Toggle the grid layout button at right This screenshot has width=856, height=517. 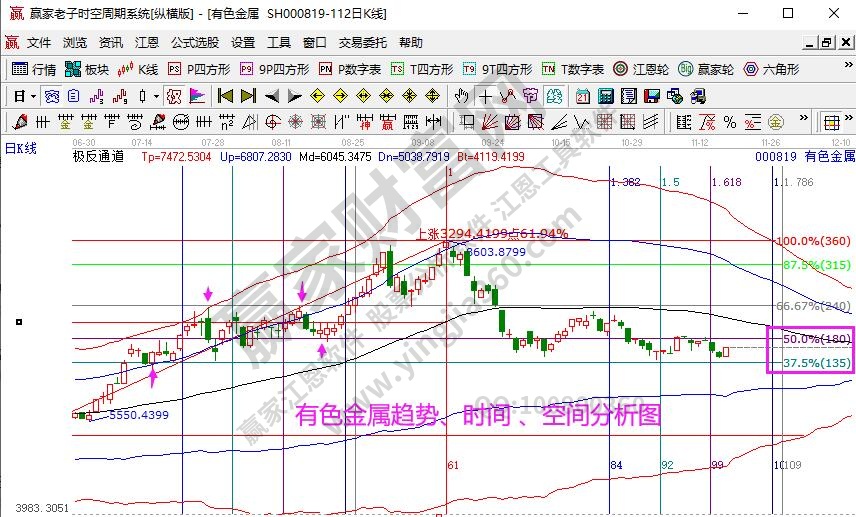(x=831, y=122)
